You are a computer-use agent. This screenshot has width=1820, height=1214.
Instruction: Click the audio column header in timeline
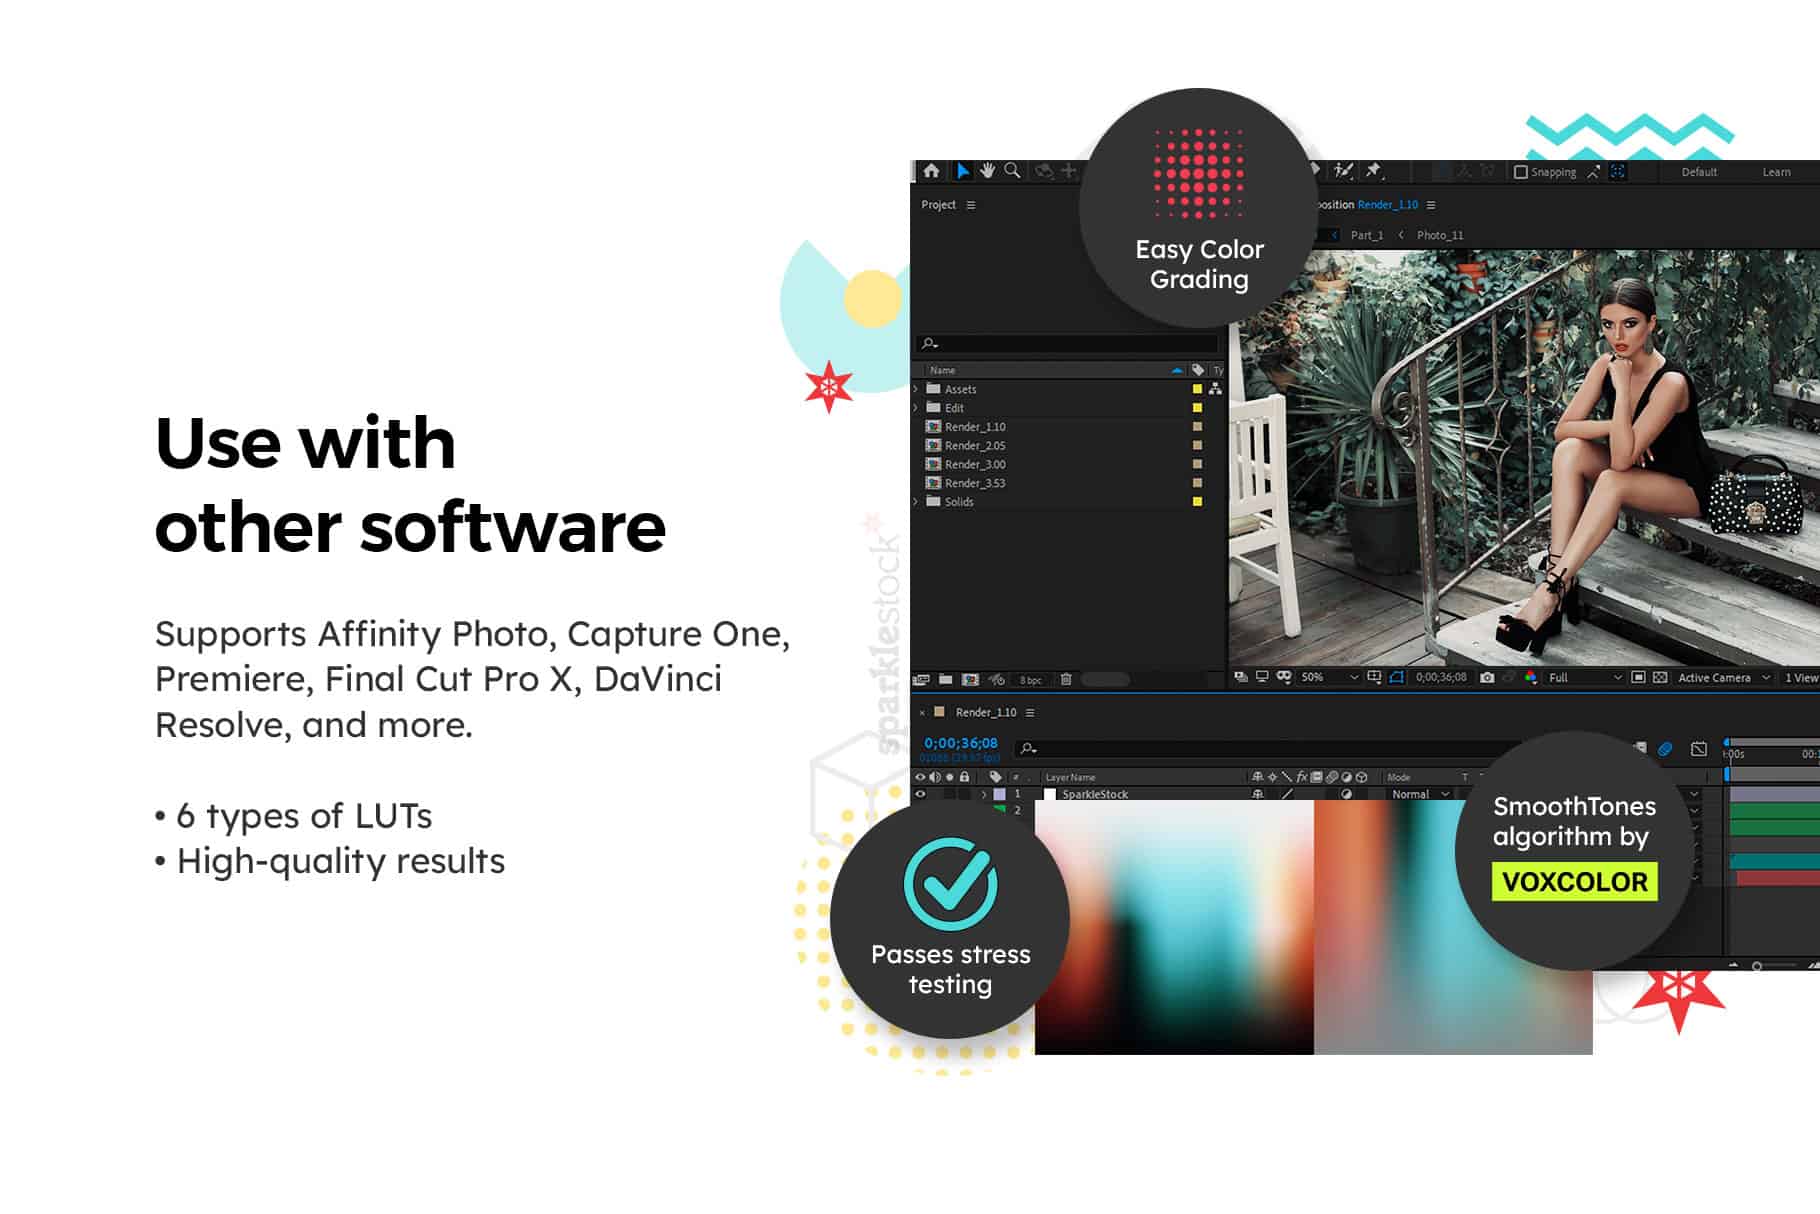(x=935, y=777)
